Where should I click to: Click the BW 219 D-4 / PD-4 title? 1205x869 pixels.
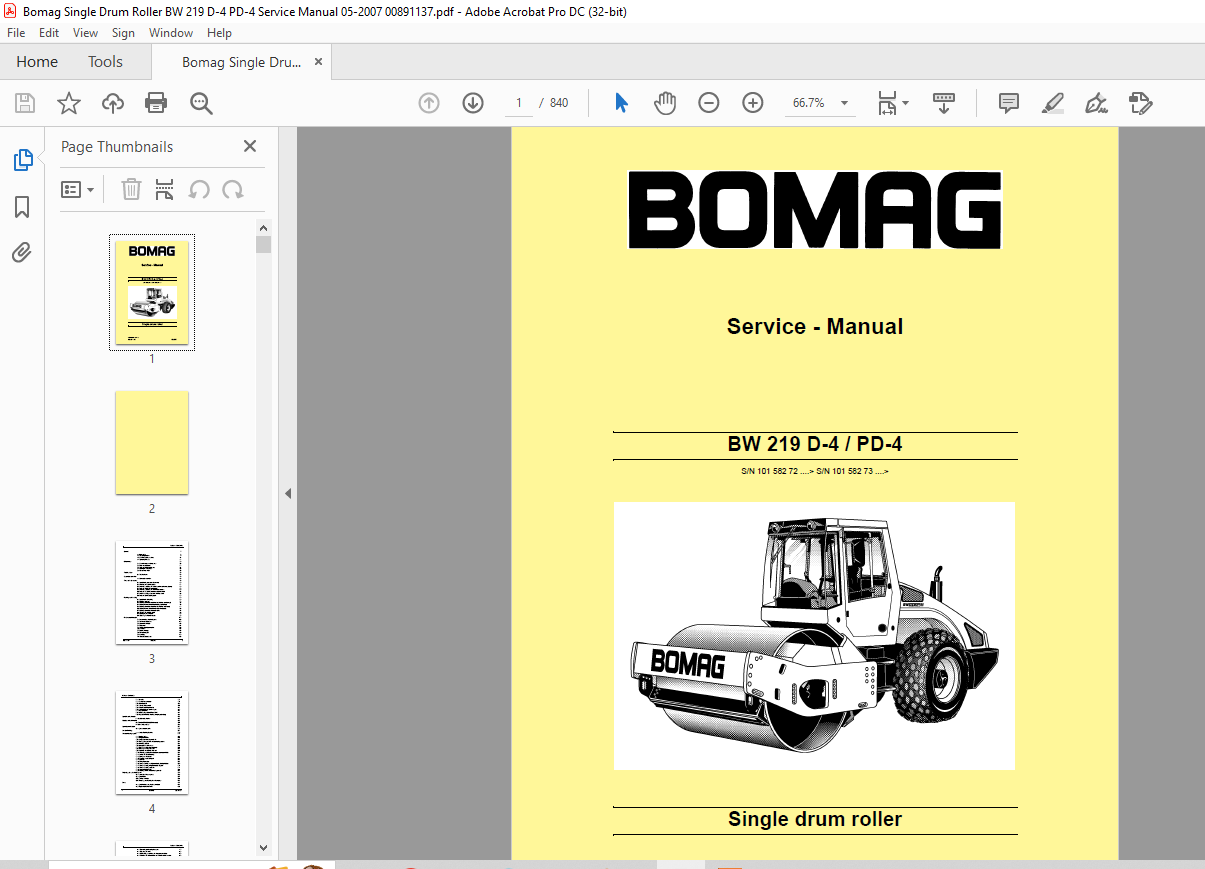[815, 445]
